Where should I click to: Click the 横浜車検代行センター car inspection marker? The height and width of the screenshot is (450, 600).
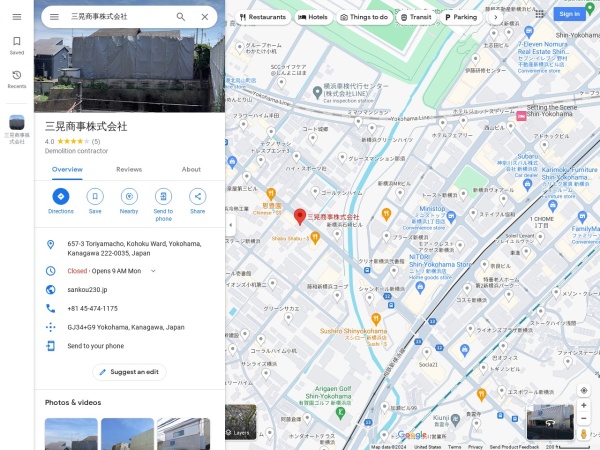pyautogui.click(x=317, y=92)
